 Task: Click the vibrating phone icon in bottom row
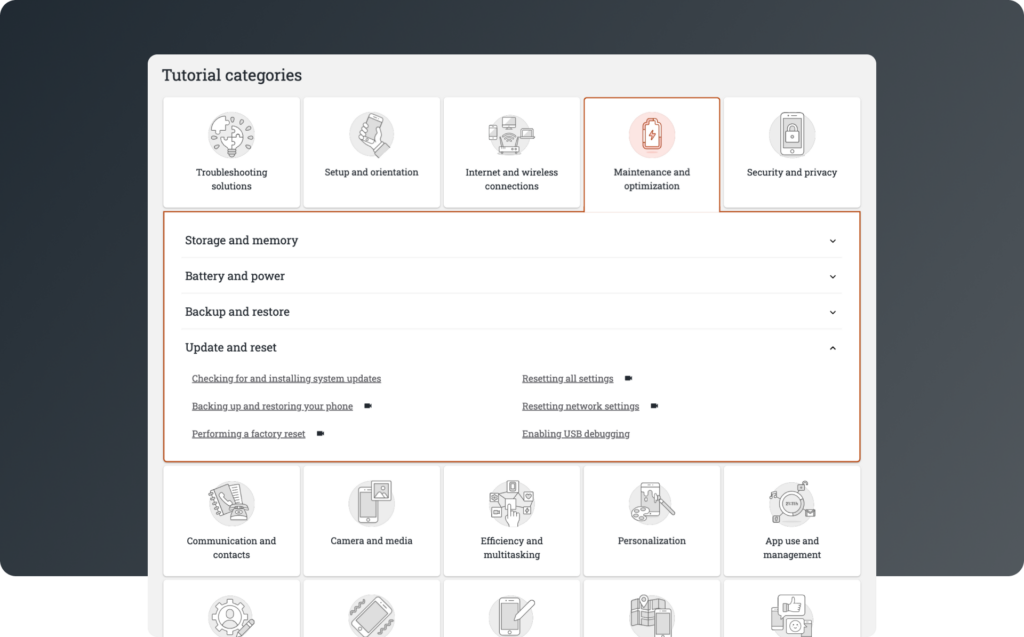372,615
